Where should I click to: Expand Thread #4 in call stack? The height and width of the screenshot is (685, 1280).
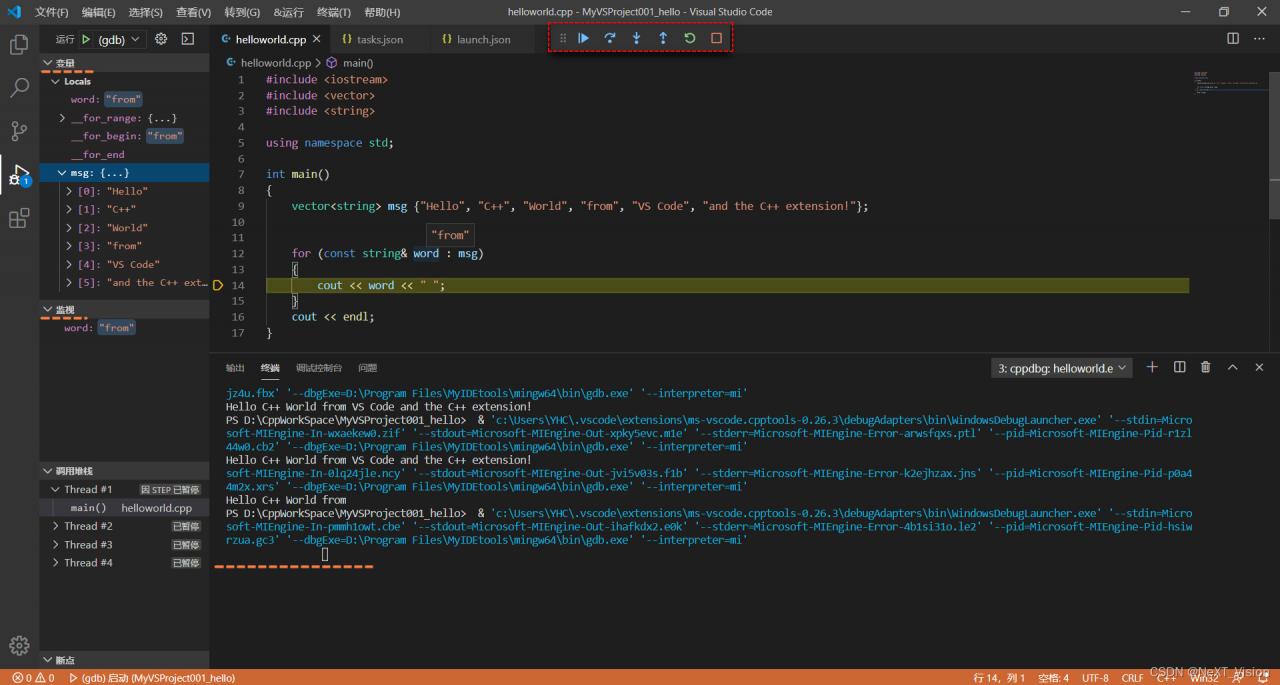57,563
